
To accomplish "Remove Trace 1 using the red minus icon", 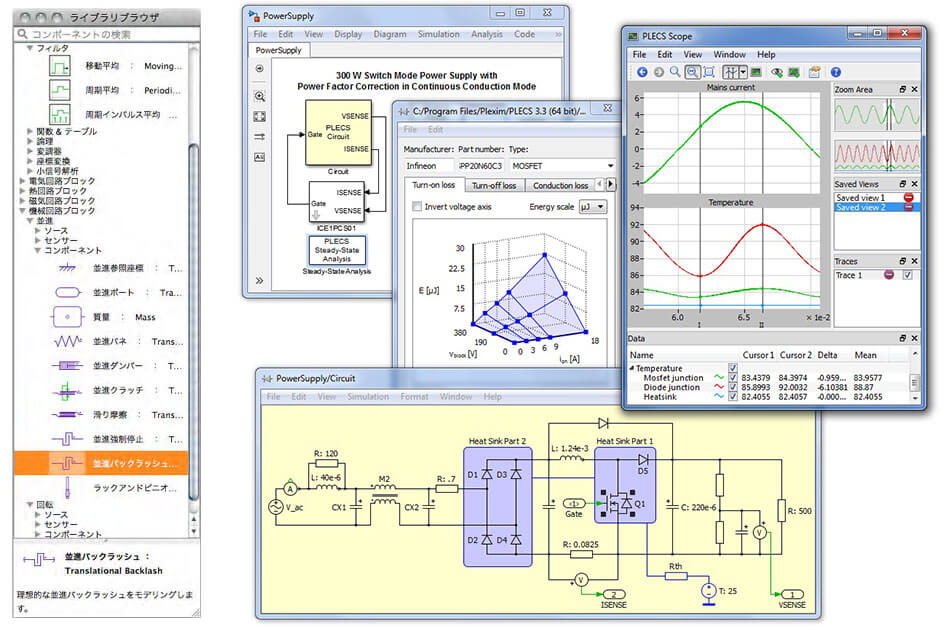I will 888,275.
